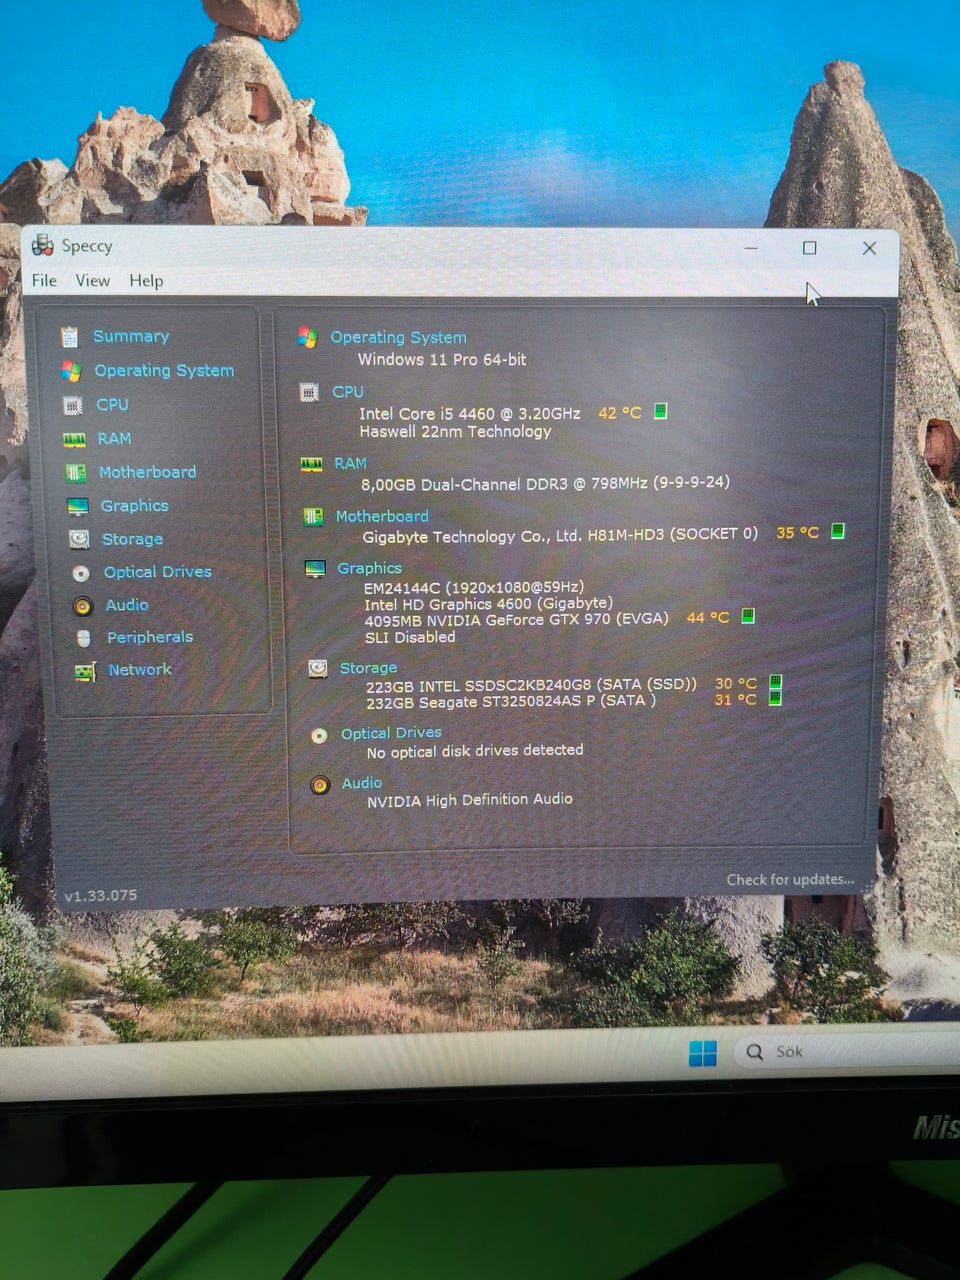Click the search magnifier icon on taskbar
Image resolution: width=960 pixels, height=1280 pixels.
(x=755, y=1052)
